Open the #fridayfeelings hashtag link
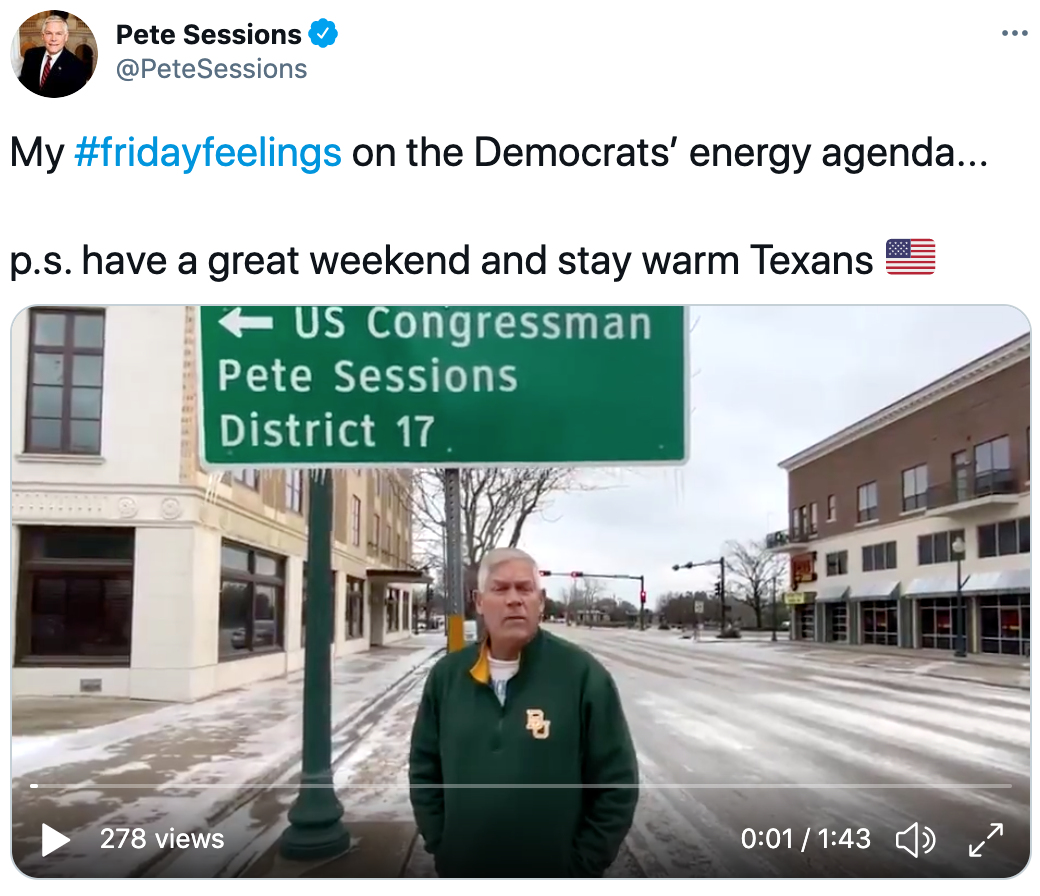1040x896 pixels. [208, 152]
